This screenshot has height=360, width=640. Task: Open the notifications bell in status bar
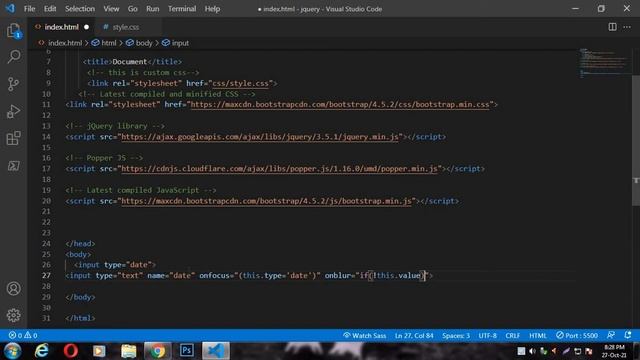pyautogui.click(x=628, y=335)
